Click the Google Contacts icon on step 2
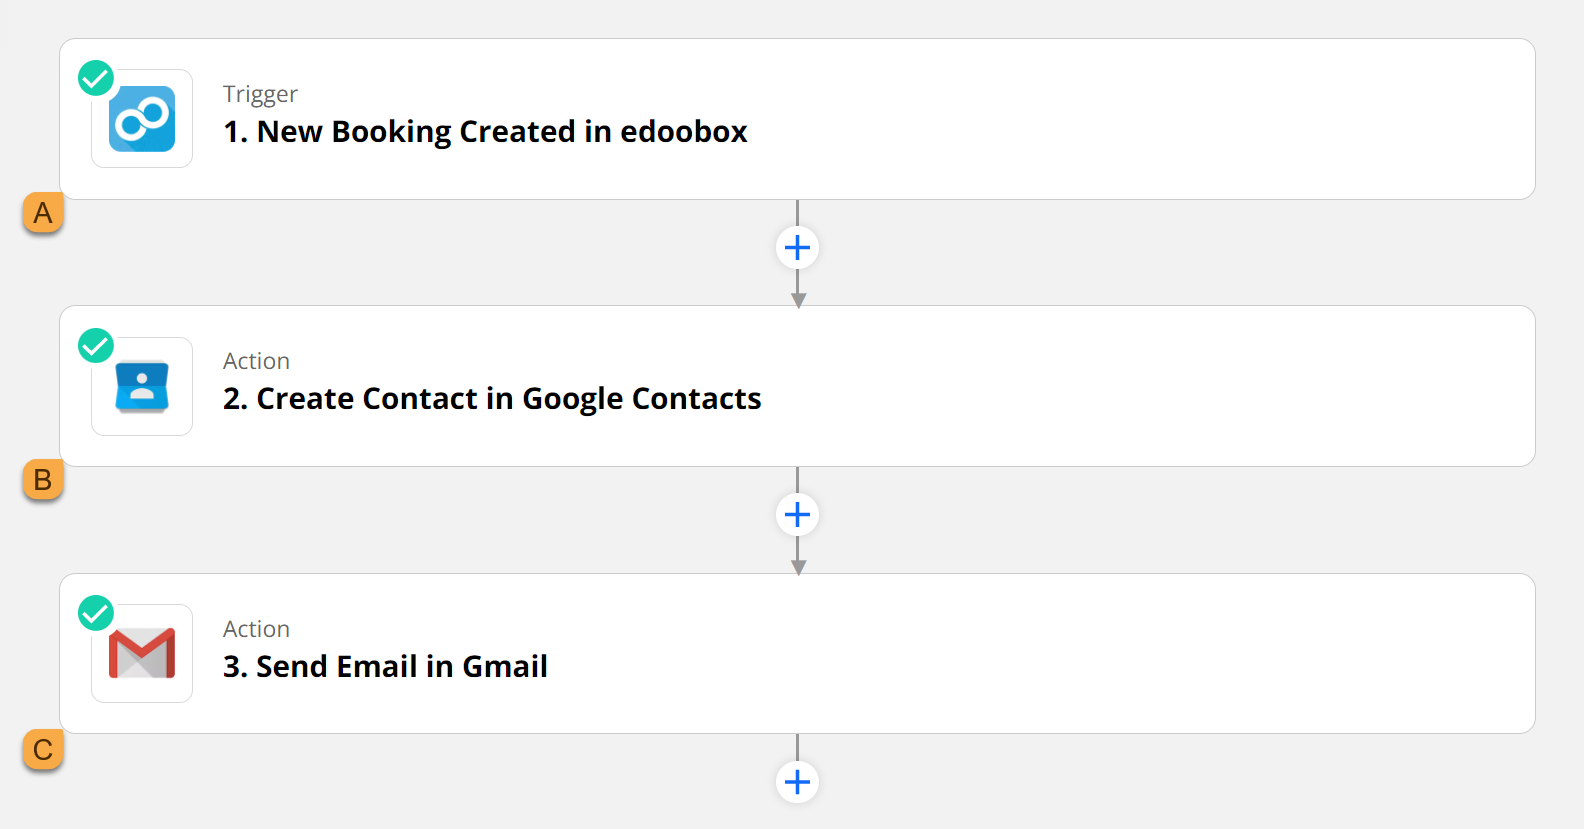The width and height of the screenshot is (1584, 829). 141,386
